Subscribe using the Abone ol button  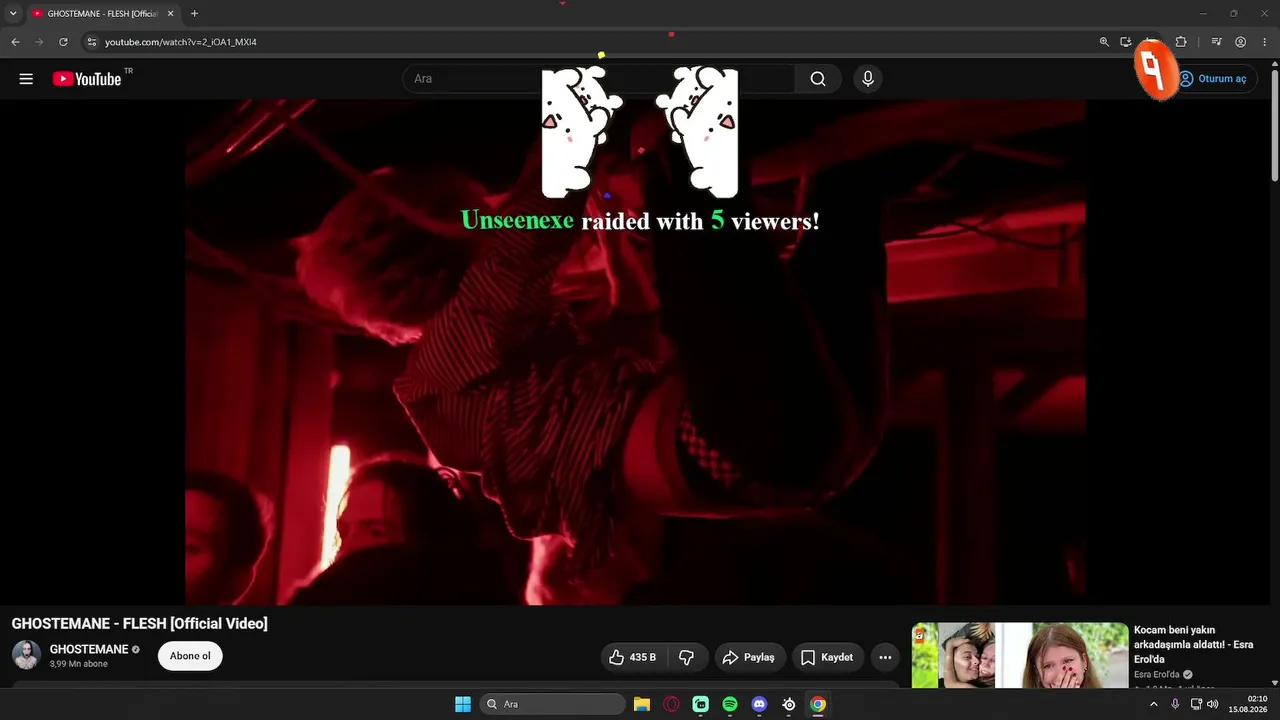point(190,656)
